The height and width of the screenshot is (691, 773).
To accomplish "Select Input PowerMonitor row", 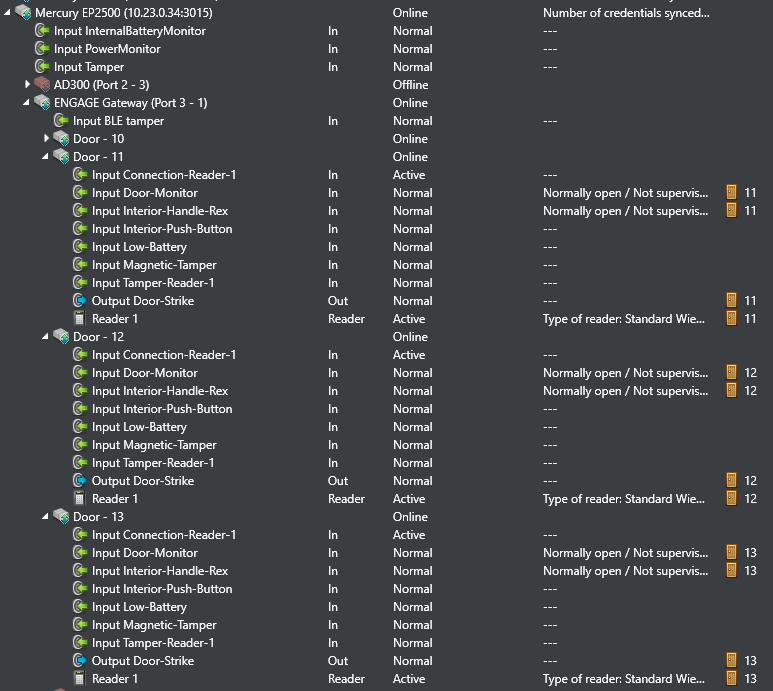I will 107,49.
